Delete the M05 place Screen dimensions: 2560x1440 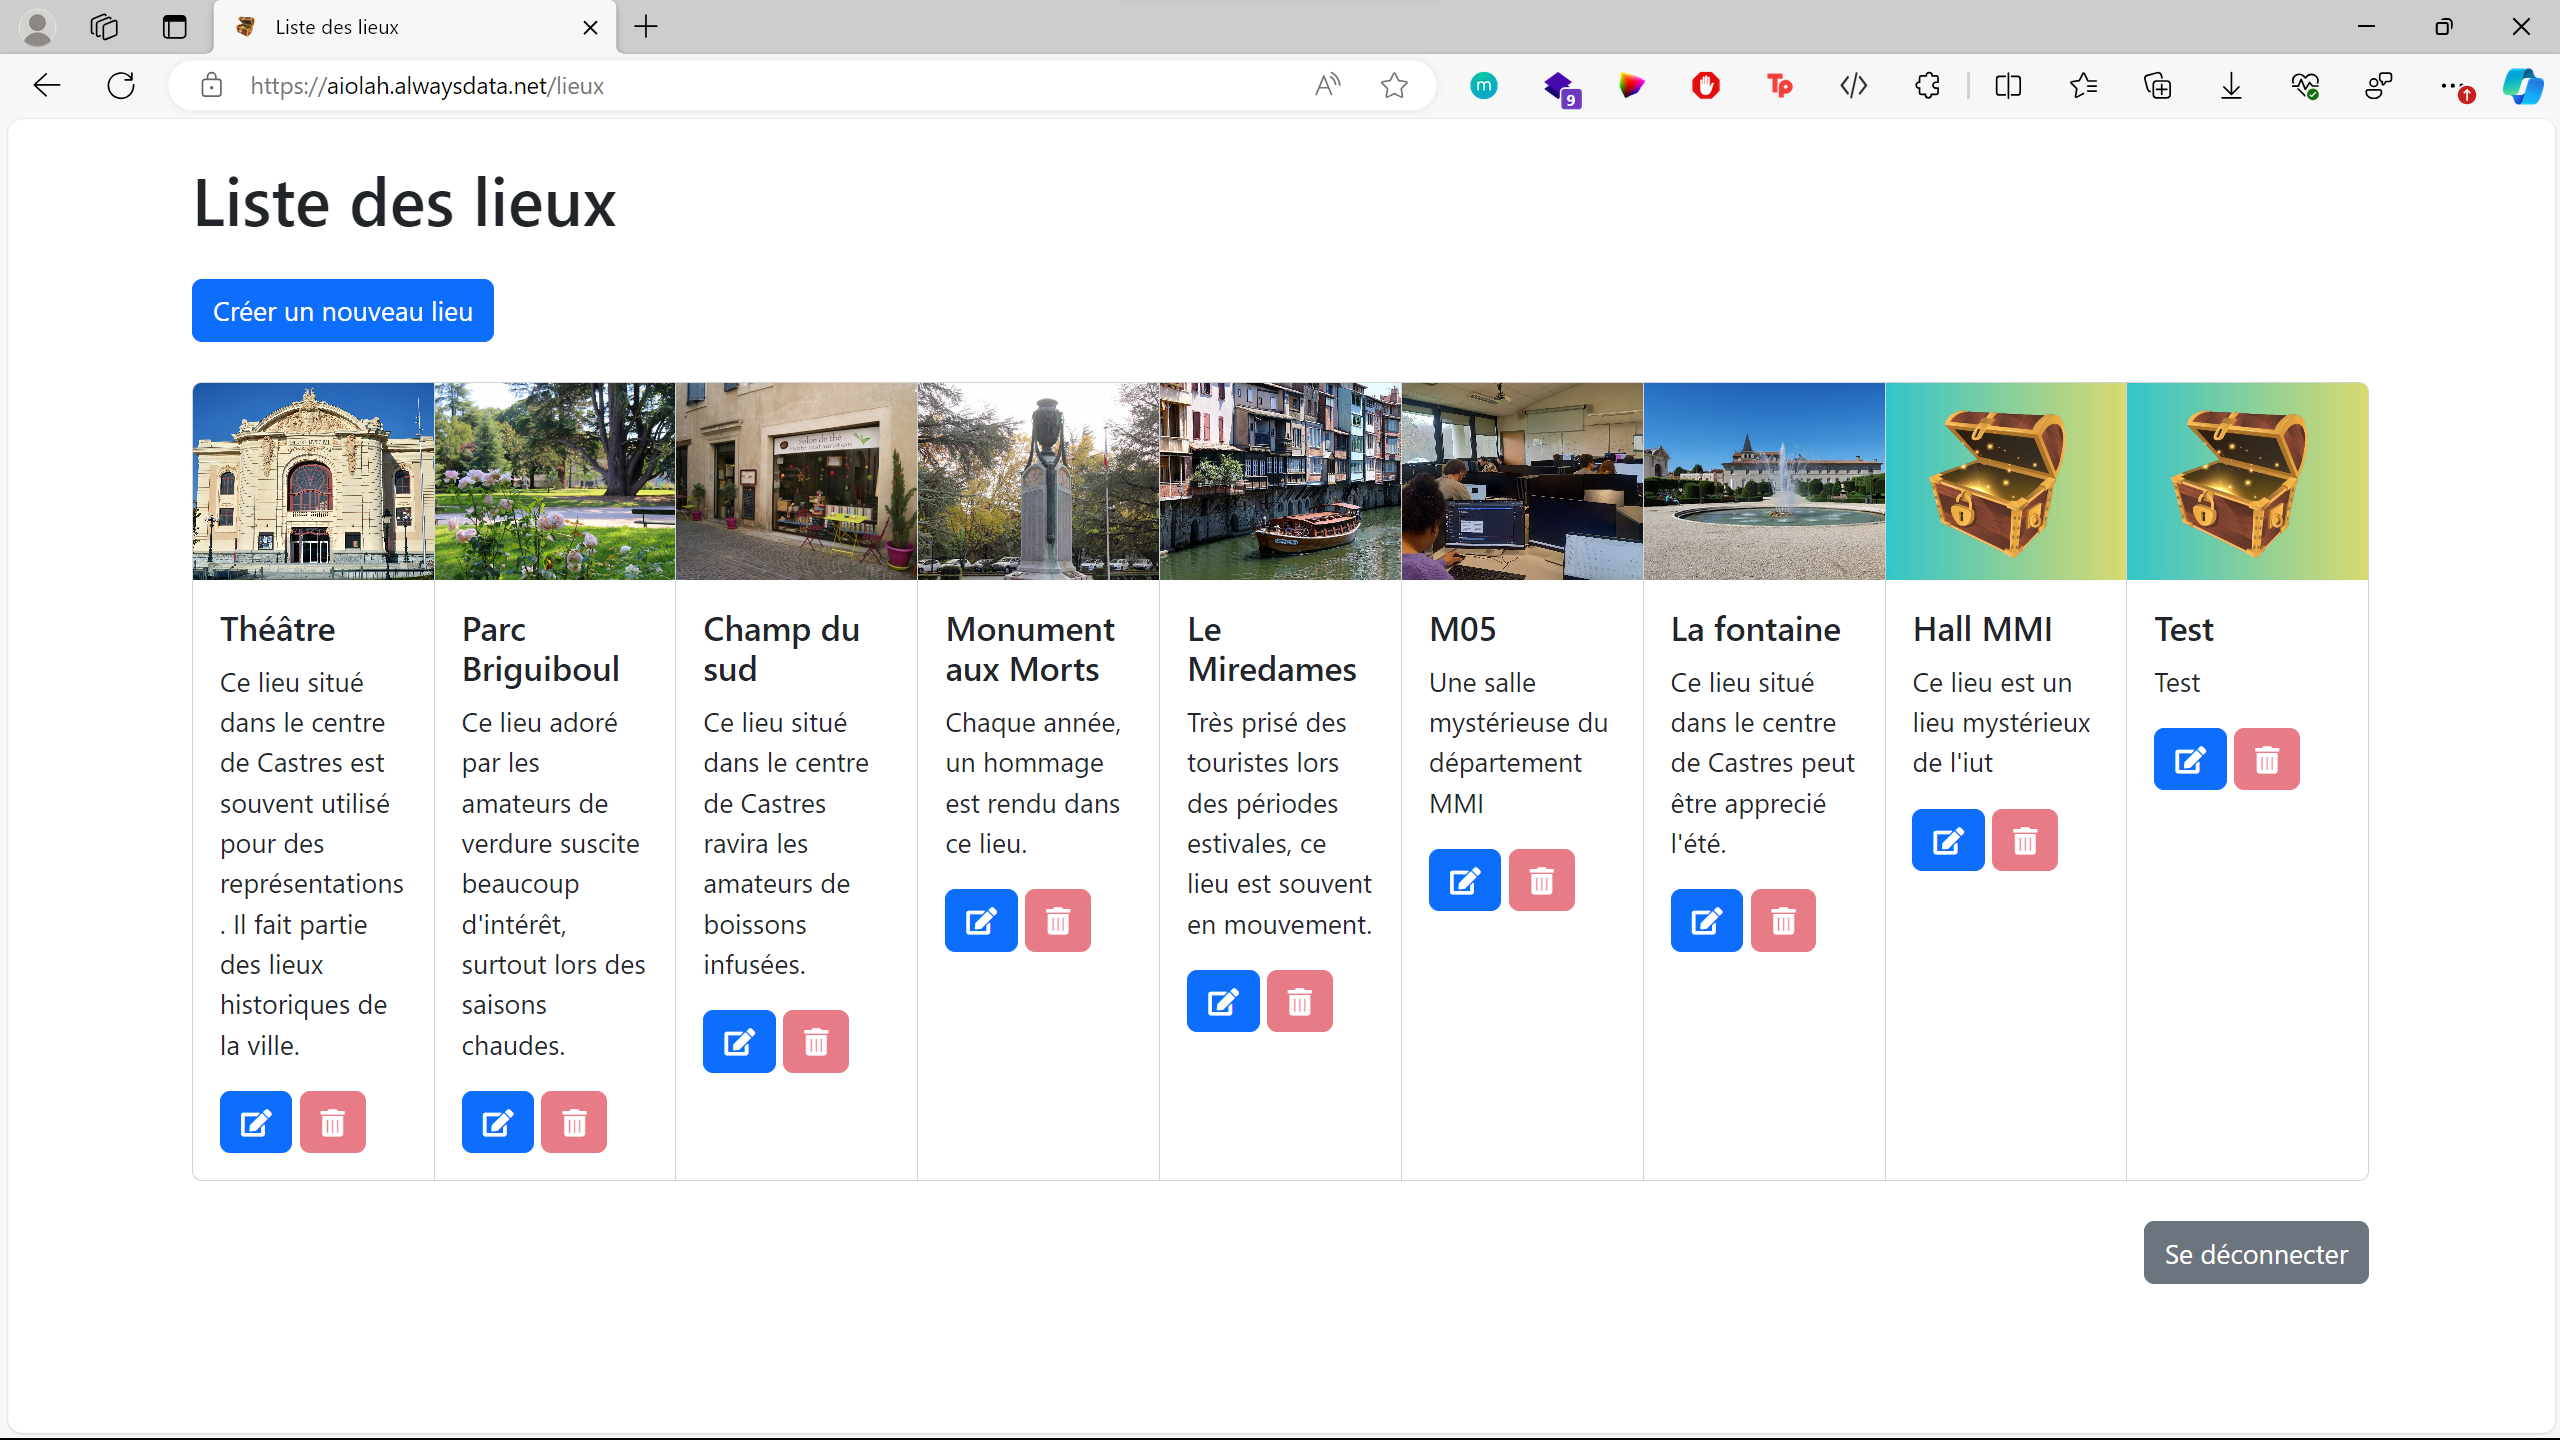point(1541,880)
